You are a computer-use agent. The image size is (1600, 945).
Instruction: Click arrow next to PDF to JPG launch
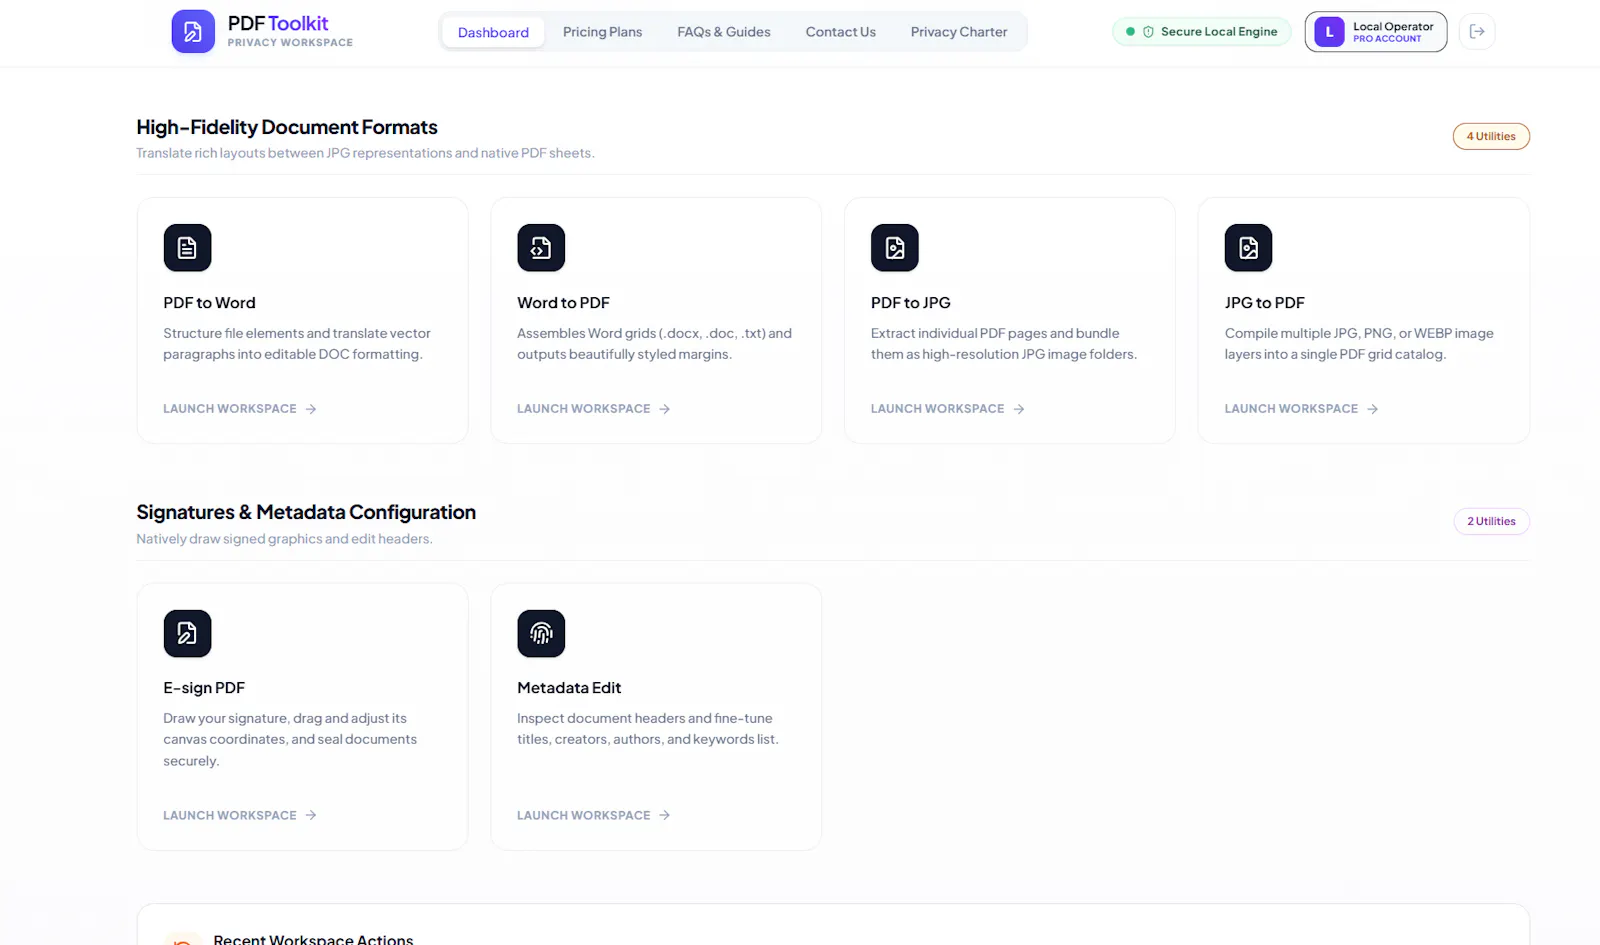coord(1019,409)
